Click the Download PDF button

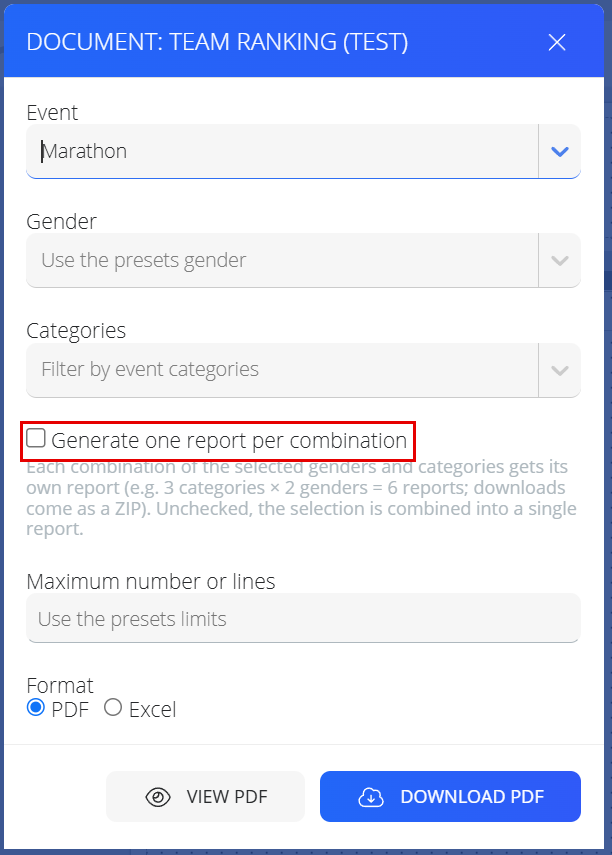(x=451, y=797)
